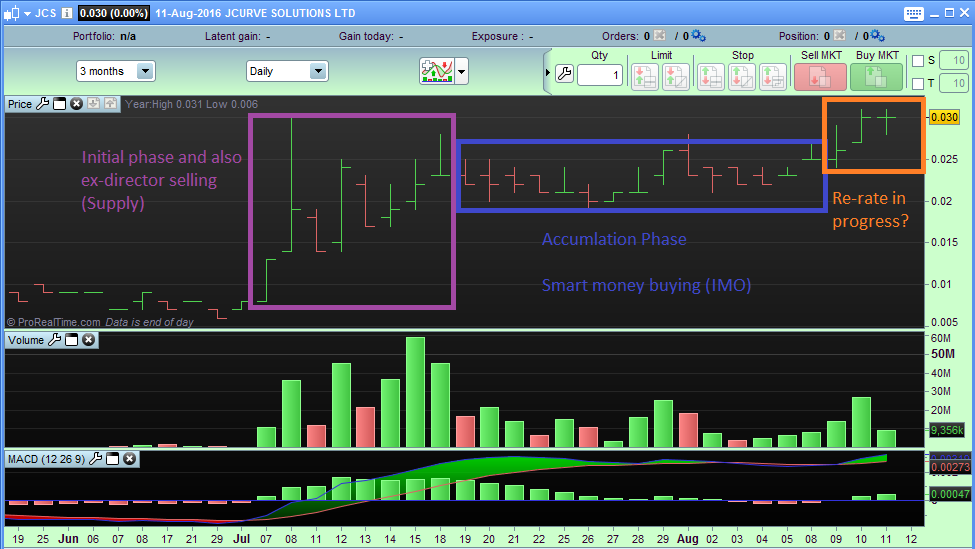The image size is (975, 549).
Task: Click the Qty input field
Action: pyautogui.click(x=600, y=75)
